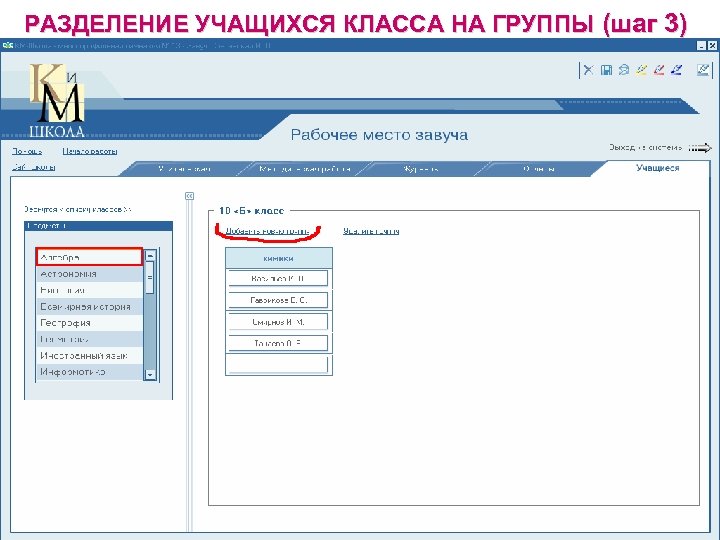Image resolution: width=720 pixels, height=540 pixels.
Task: Click the X cancel icon in the toolbar
Action: point(588,70)
